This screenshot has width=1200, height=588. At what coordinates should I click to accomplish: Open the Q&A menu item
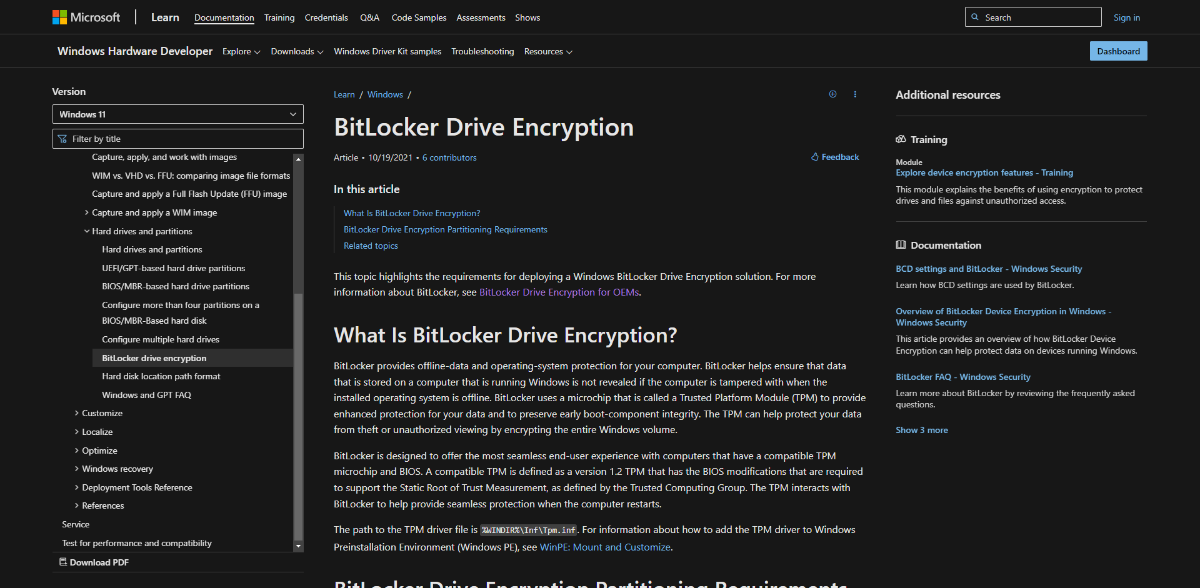(369, 18)
